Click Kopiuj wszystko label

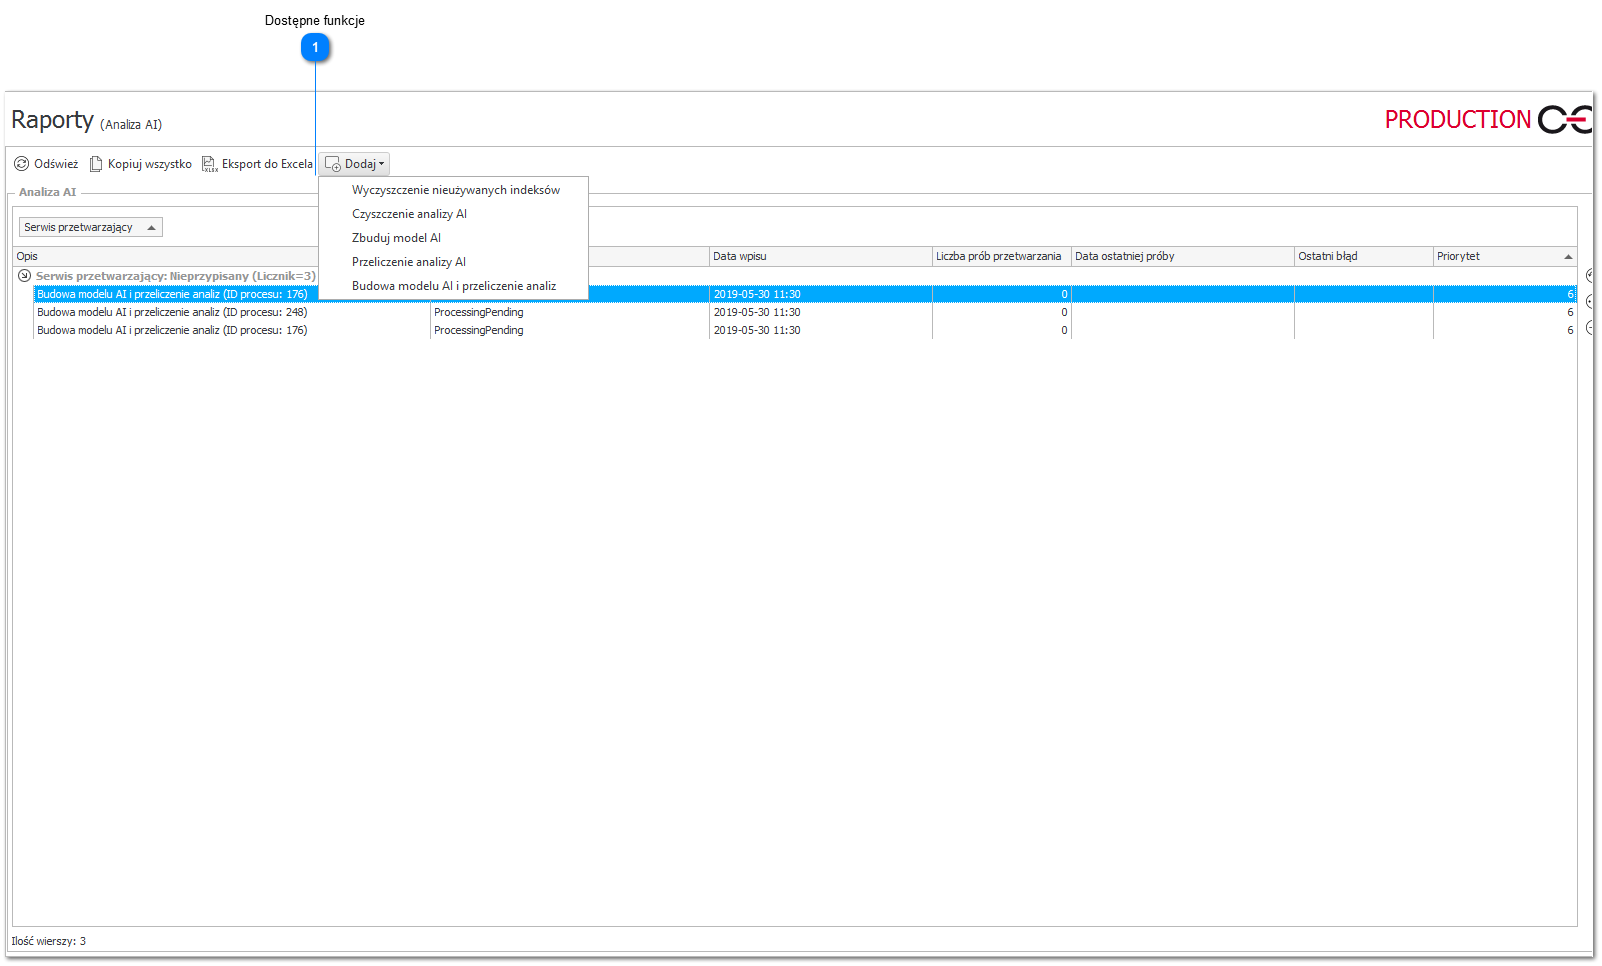click(150, 164)
